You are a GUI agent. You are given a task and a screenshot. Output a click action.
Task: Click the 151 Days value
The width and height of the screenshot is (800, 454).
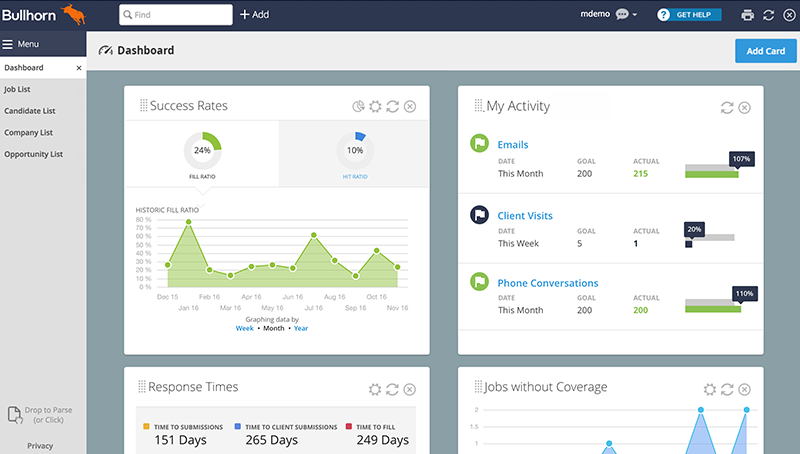181,440
